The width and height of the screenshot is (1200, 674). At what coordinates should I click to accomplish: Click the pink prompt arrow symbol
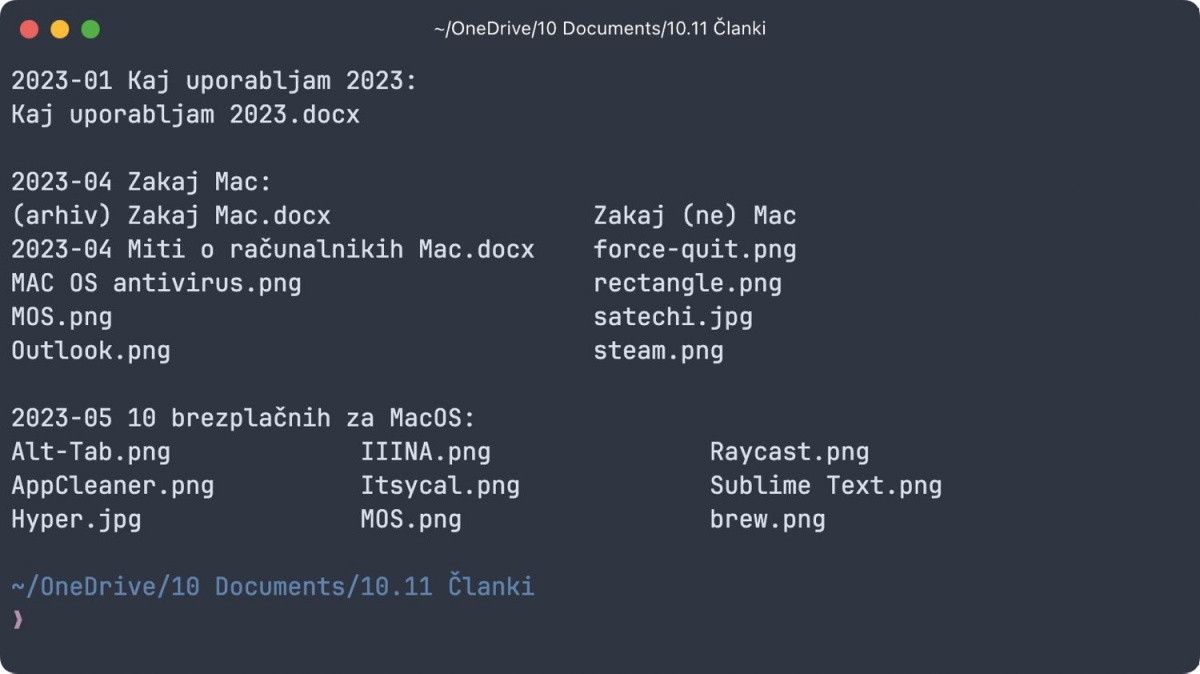17,620
